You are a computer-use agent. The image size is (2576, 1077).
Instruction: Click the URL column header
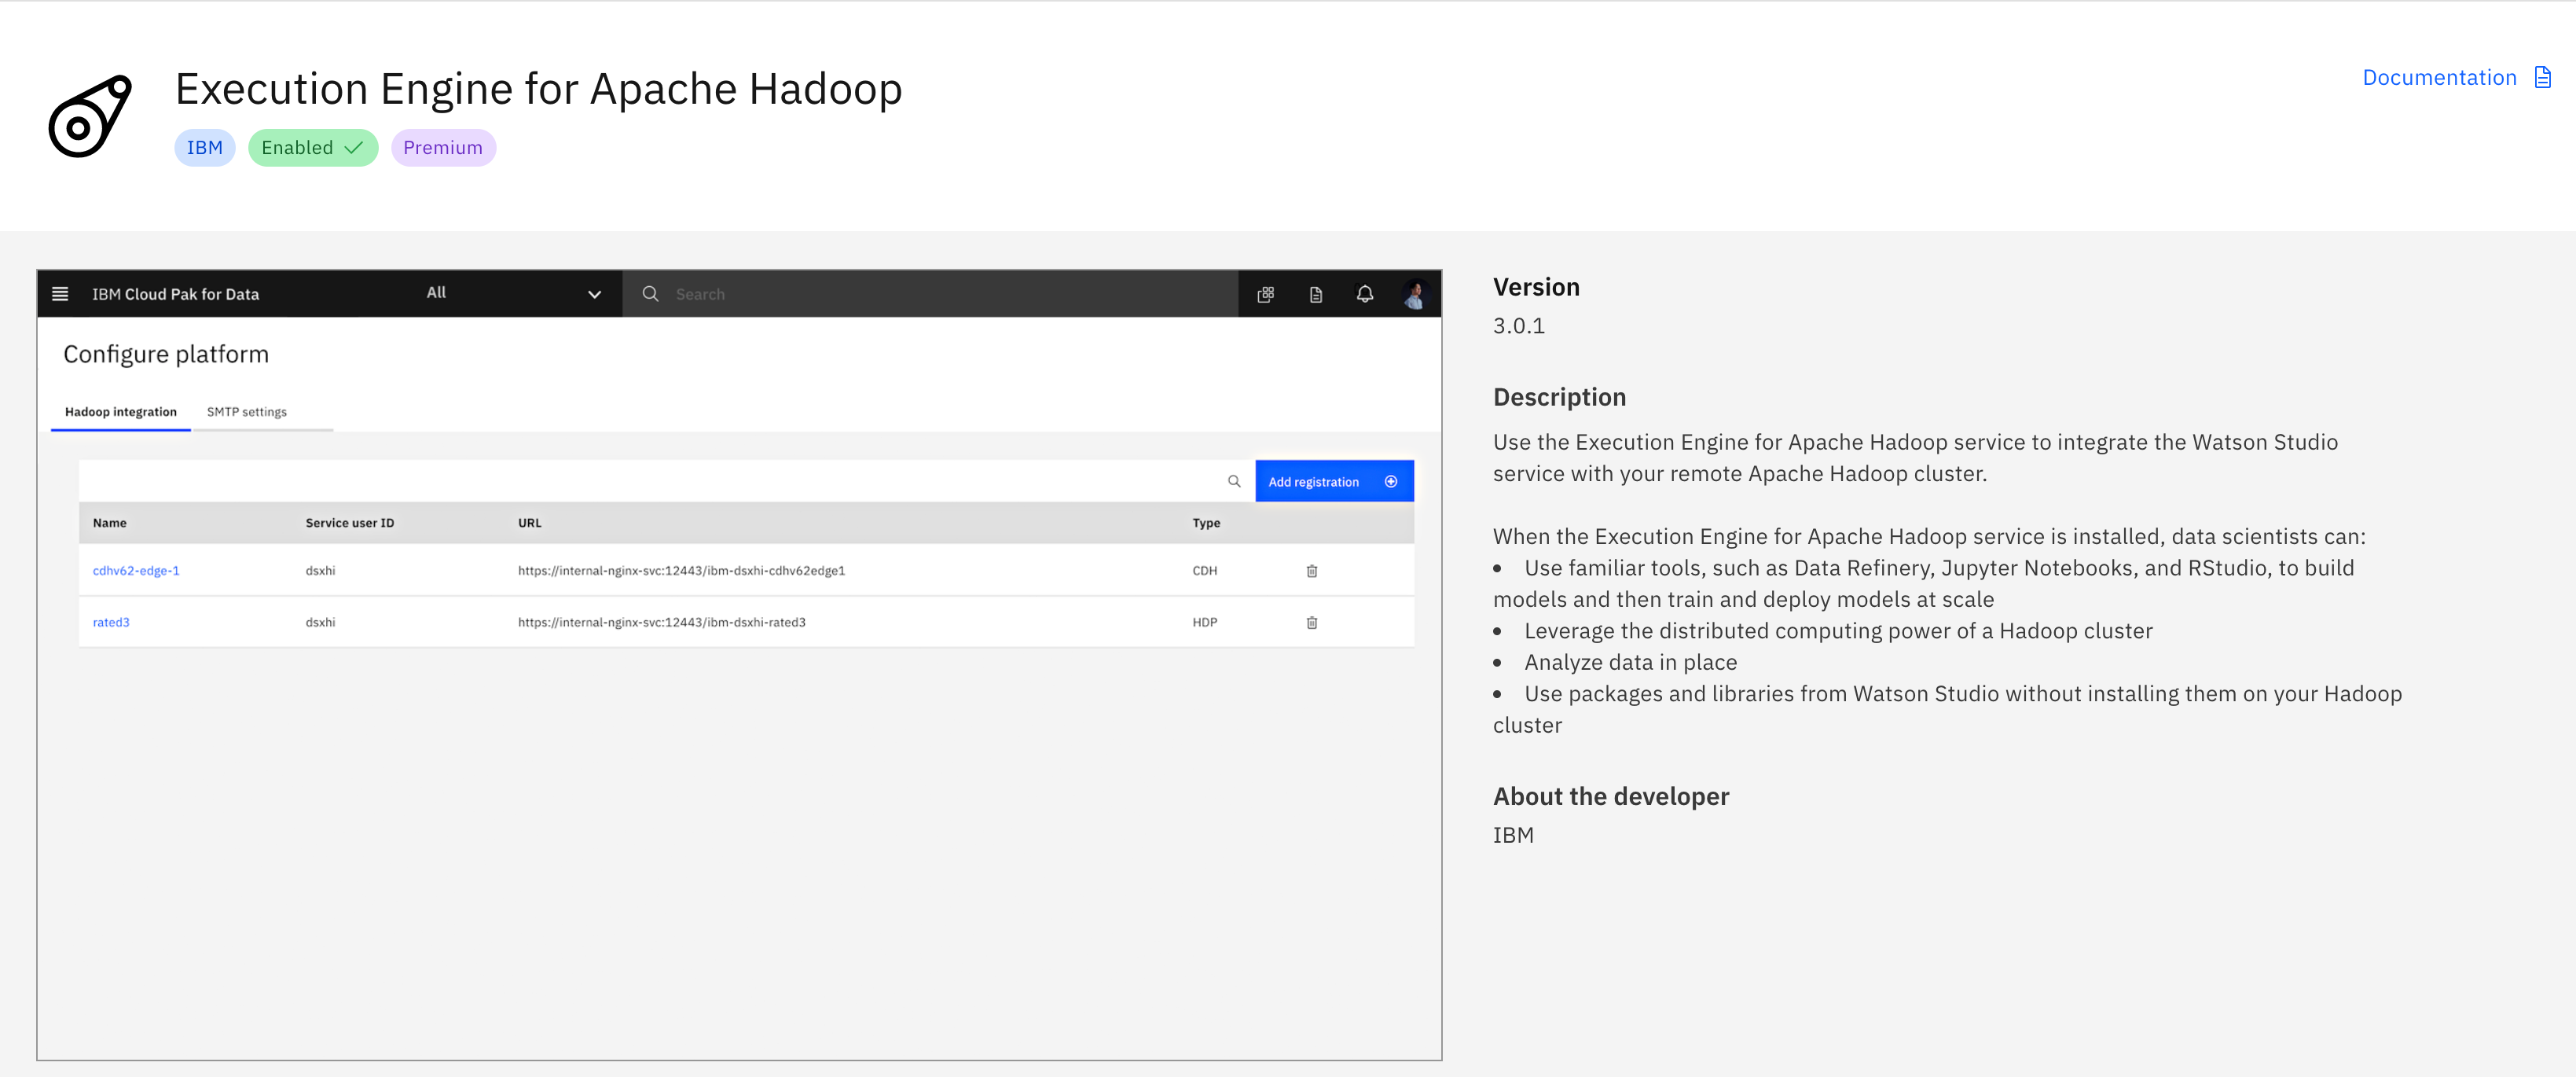(x=529, y=523)
